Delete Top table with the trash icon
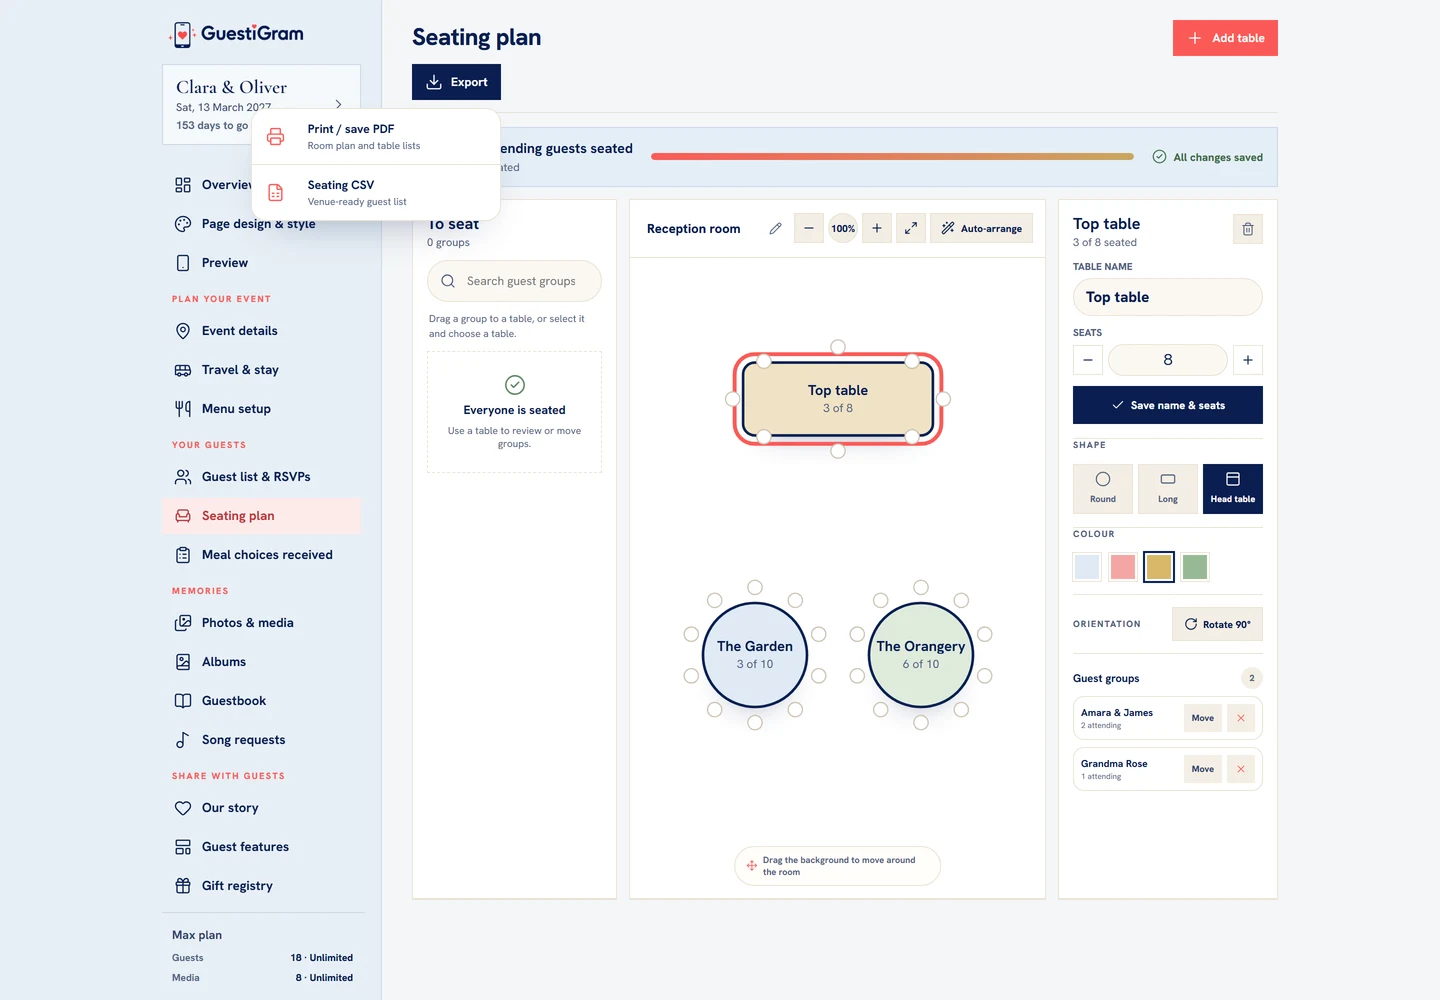 pos(1248,229)
